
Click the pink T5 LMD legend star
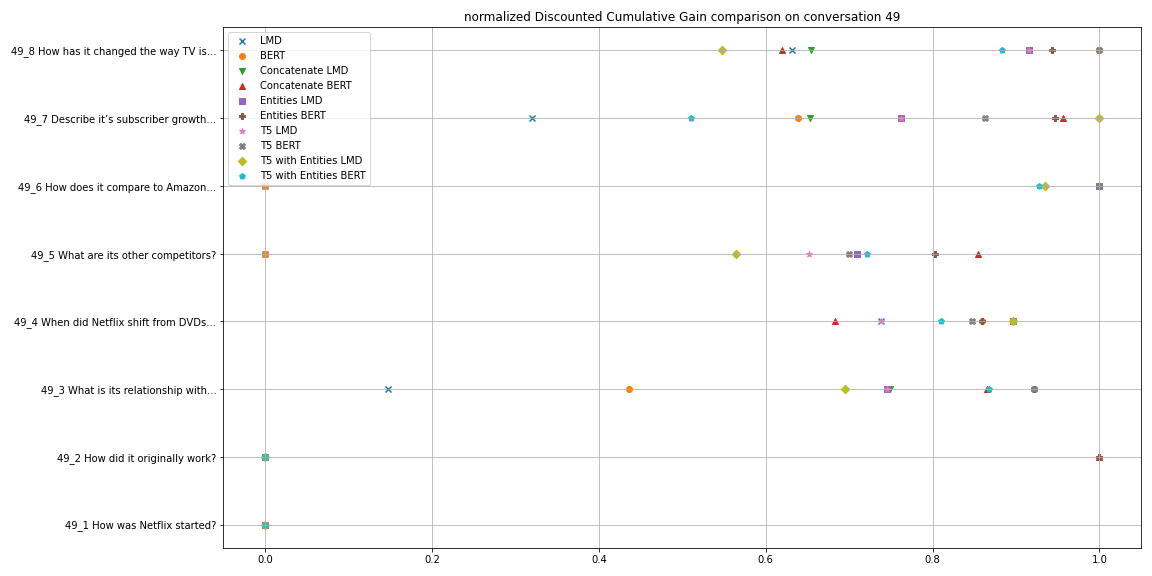coord(242,131)
